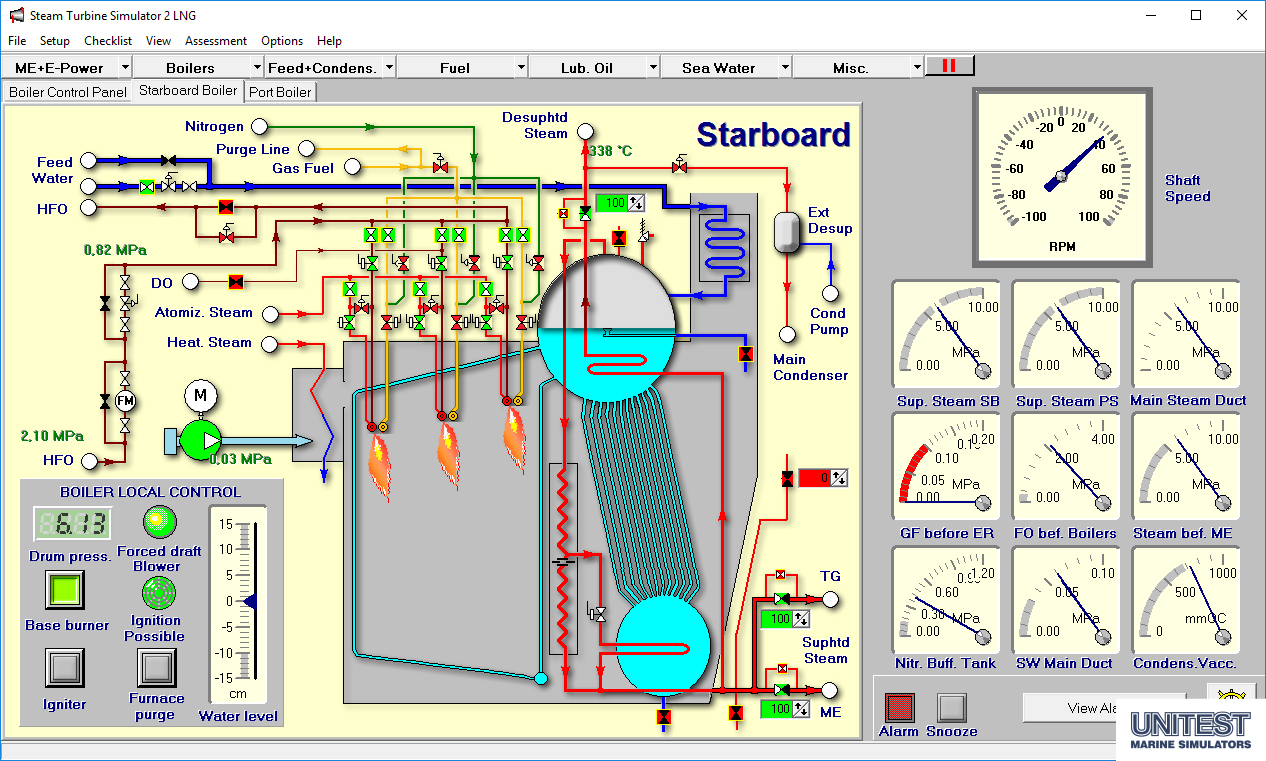Click the fan motor M symbol
1266x761 pixels.
tap(200, 396)
